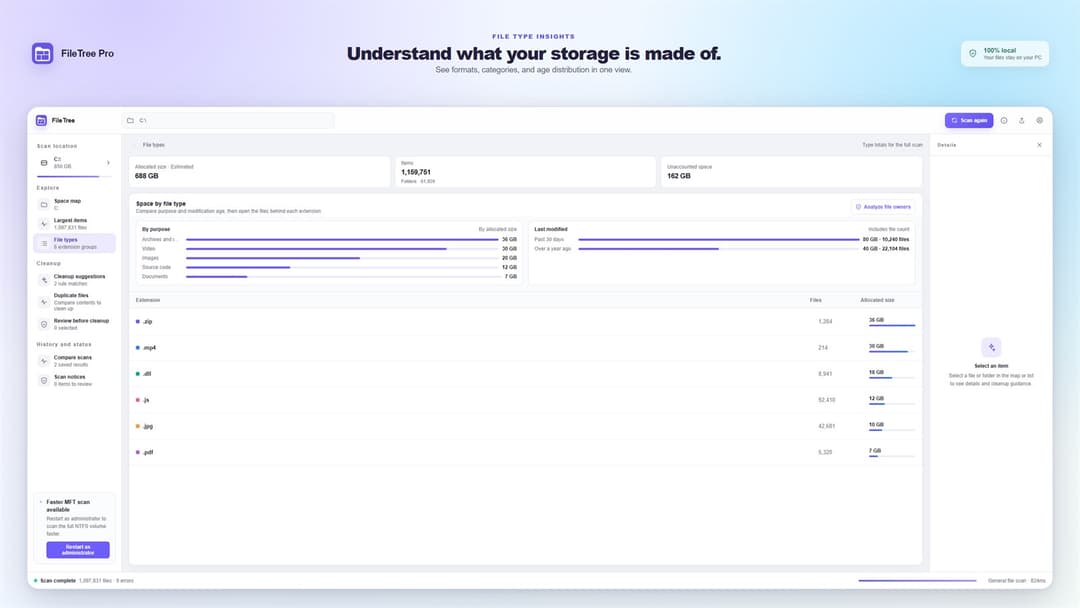
Task: Click the Extension column header
Action: pyautogui.click(x=148, y=300)
